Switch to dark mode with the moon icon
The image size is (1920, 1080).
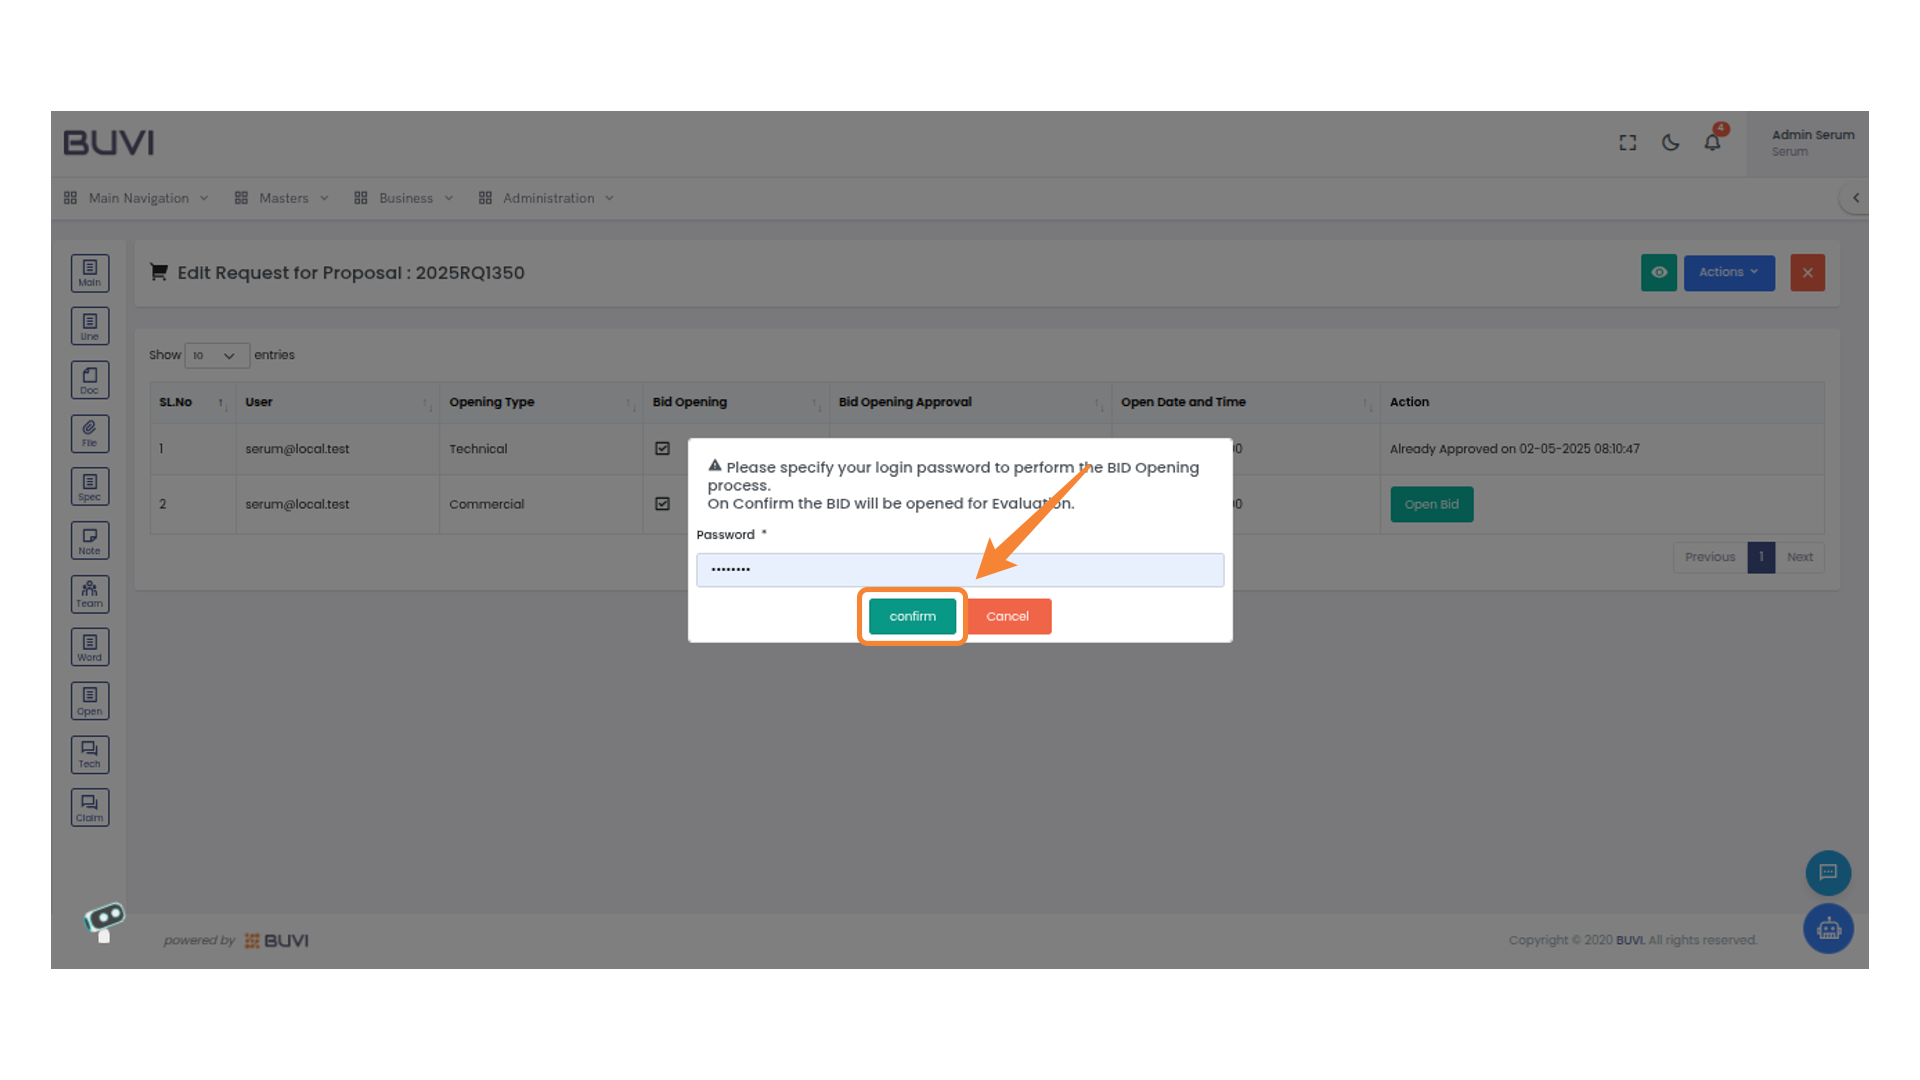[1670, 143]
